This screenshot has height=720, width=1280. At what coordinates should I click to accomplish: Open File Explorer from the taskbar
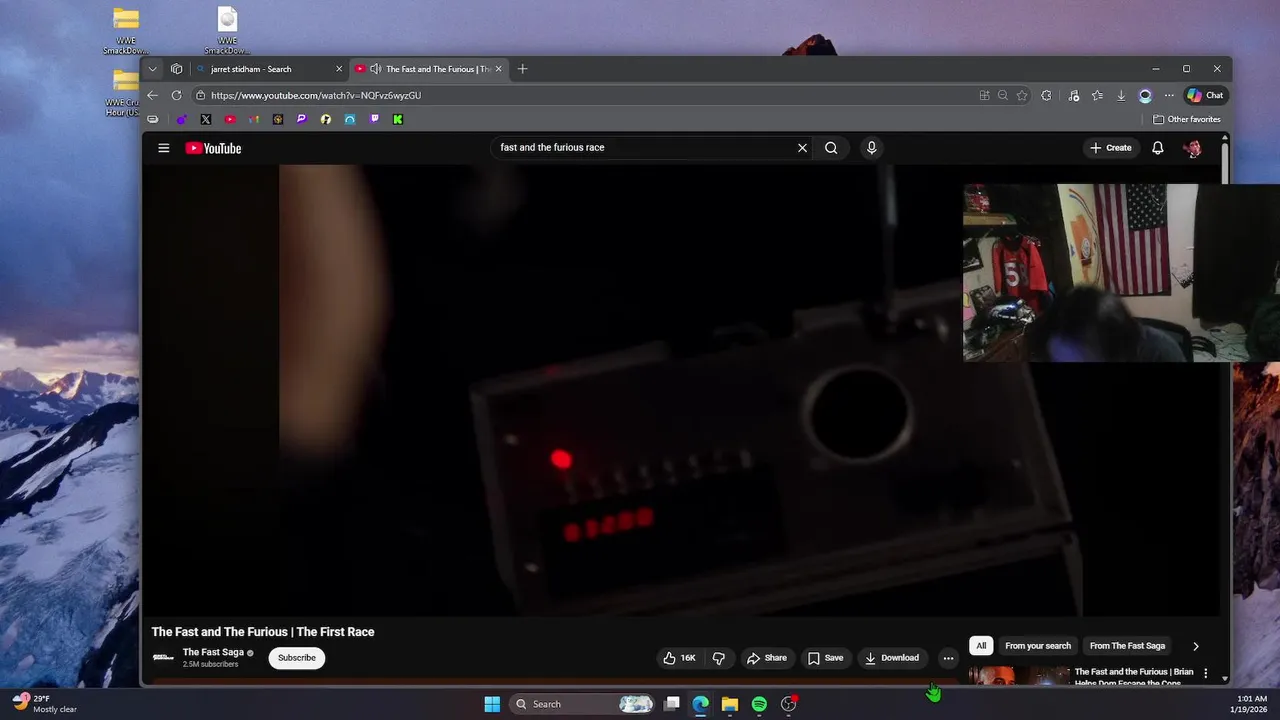[730, 704]
